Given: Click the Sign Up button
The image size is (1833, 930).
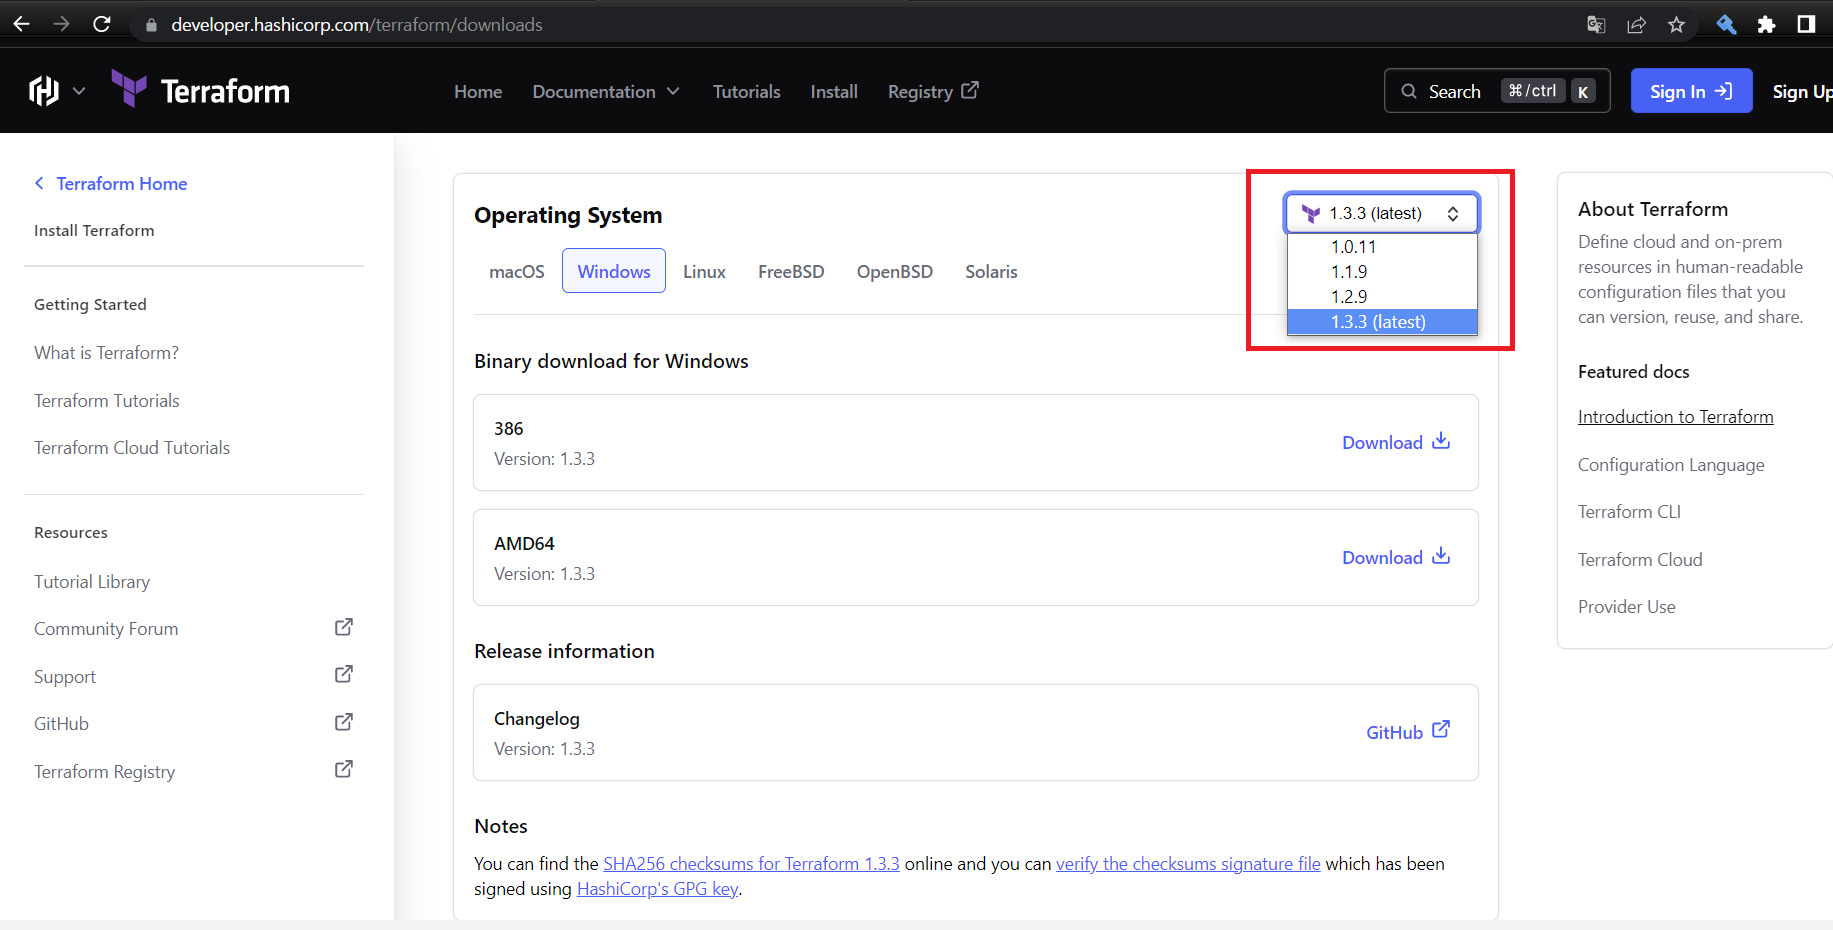Looking at the screenshot, I should pyautogui.click(x=1802, y=91).
